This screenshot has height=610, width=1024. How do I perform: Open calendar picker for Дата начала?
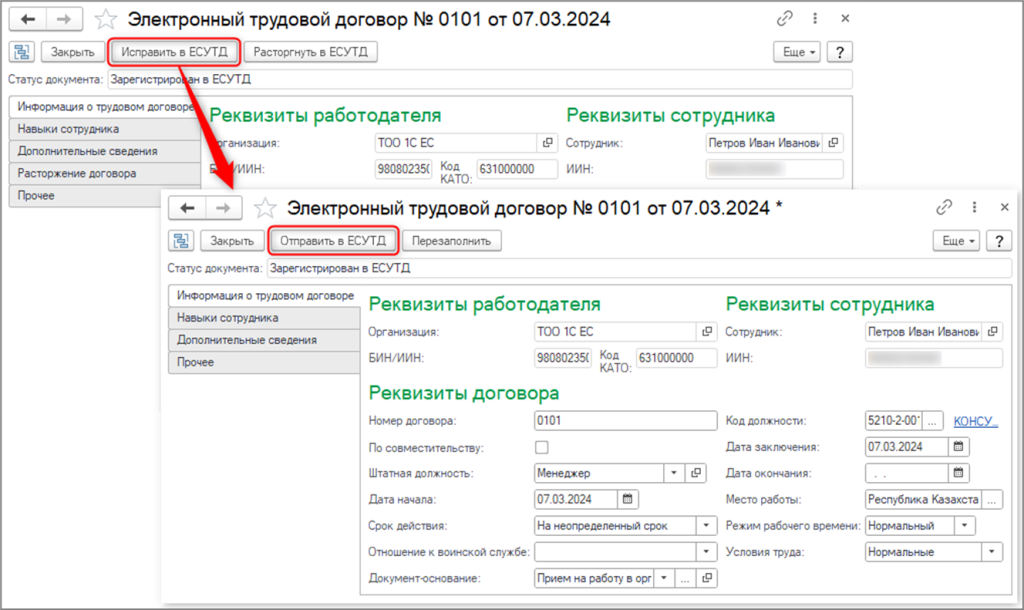point(628,499)
